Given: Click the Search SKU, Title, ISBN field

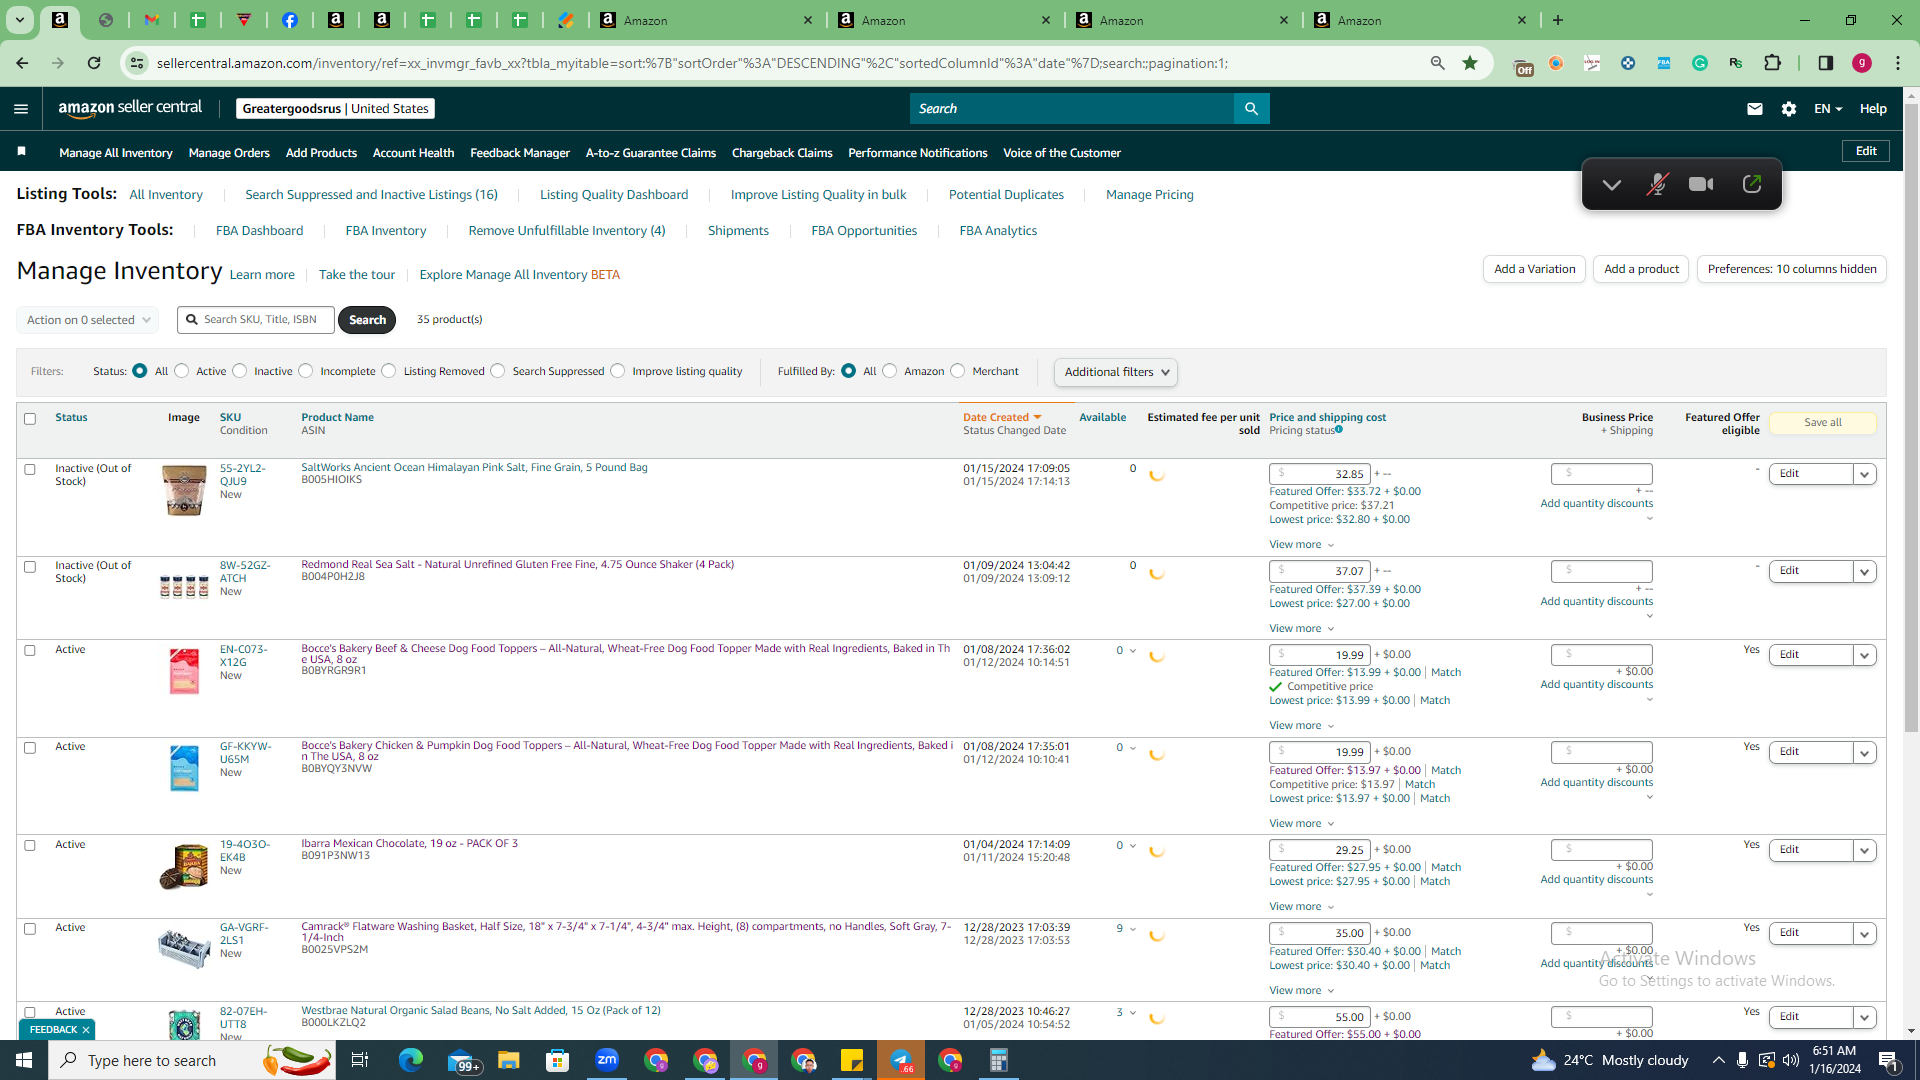Looking at the screenshot, I should (x=257, y=320).
